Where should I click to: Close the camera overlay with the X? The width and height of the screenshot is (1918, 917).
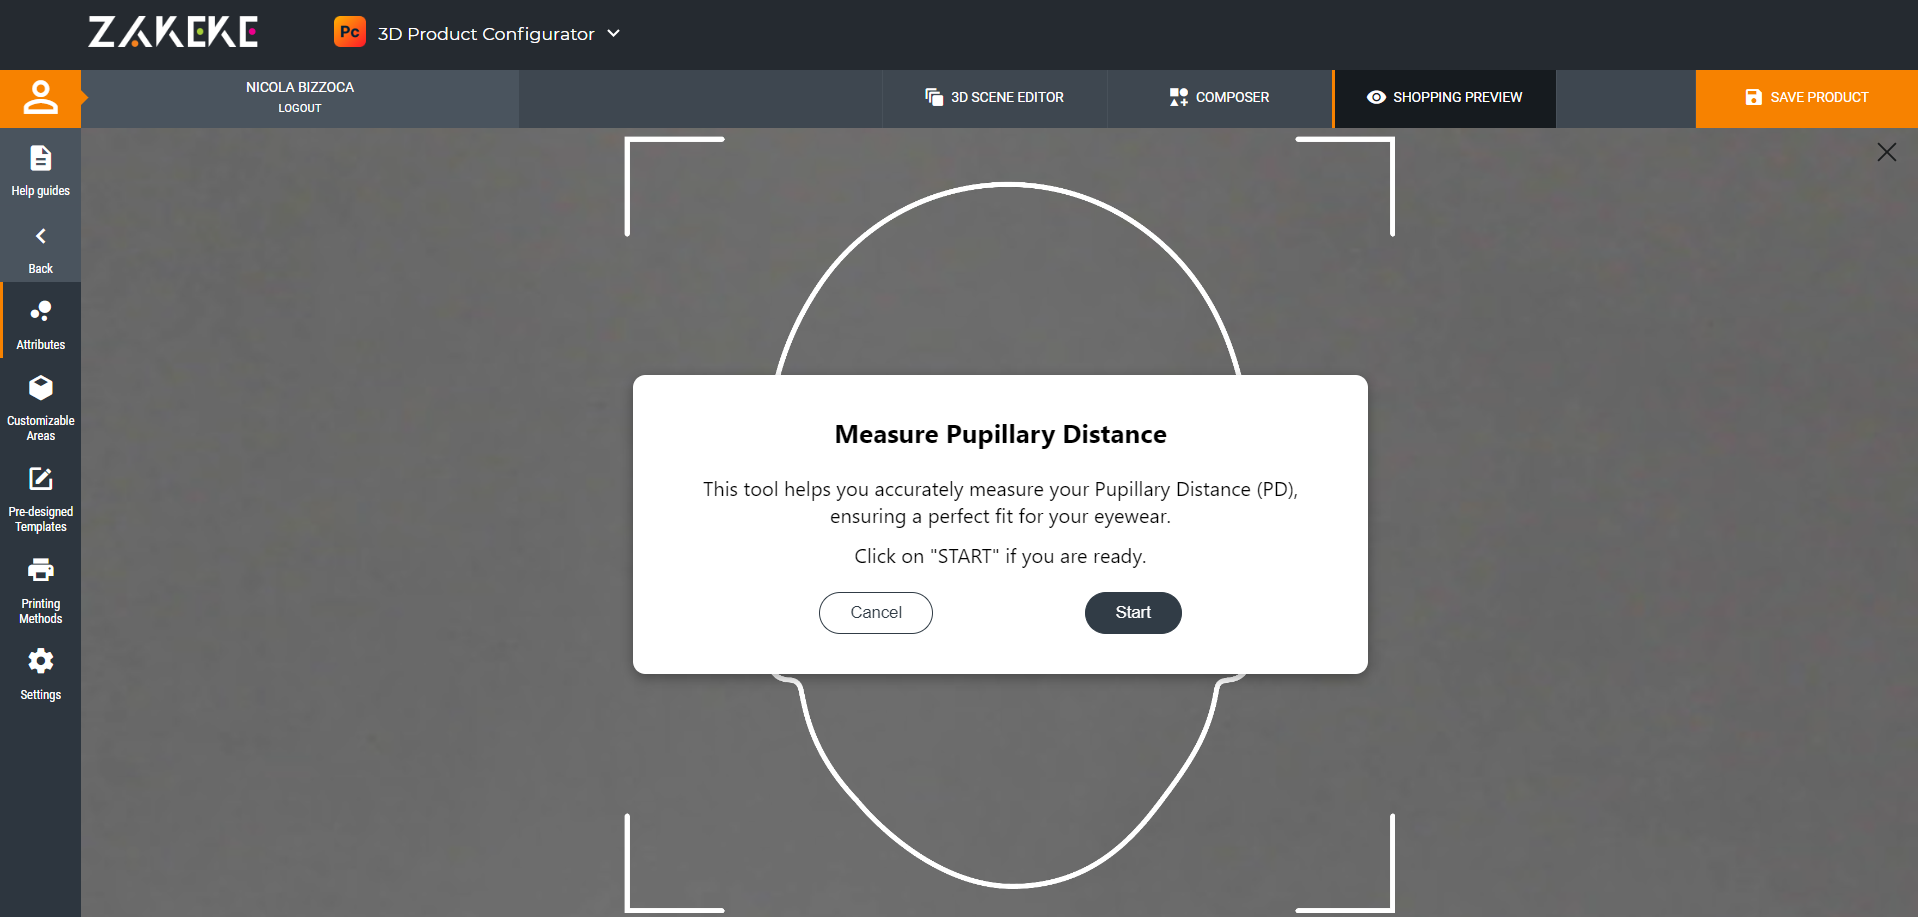coord(1887,152)
